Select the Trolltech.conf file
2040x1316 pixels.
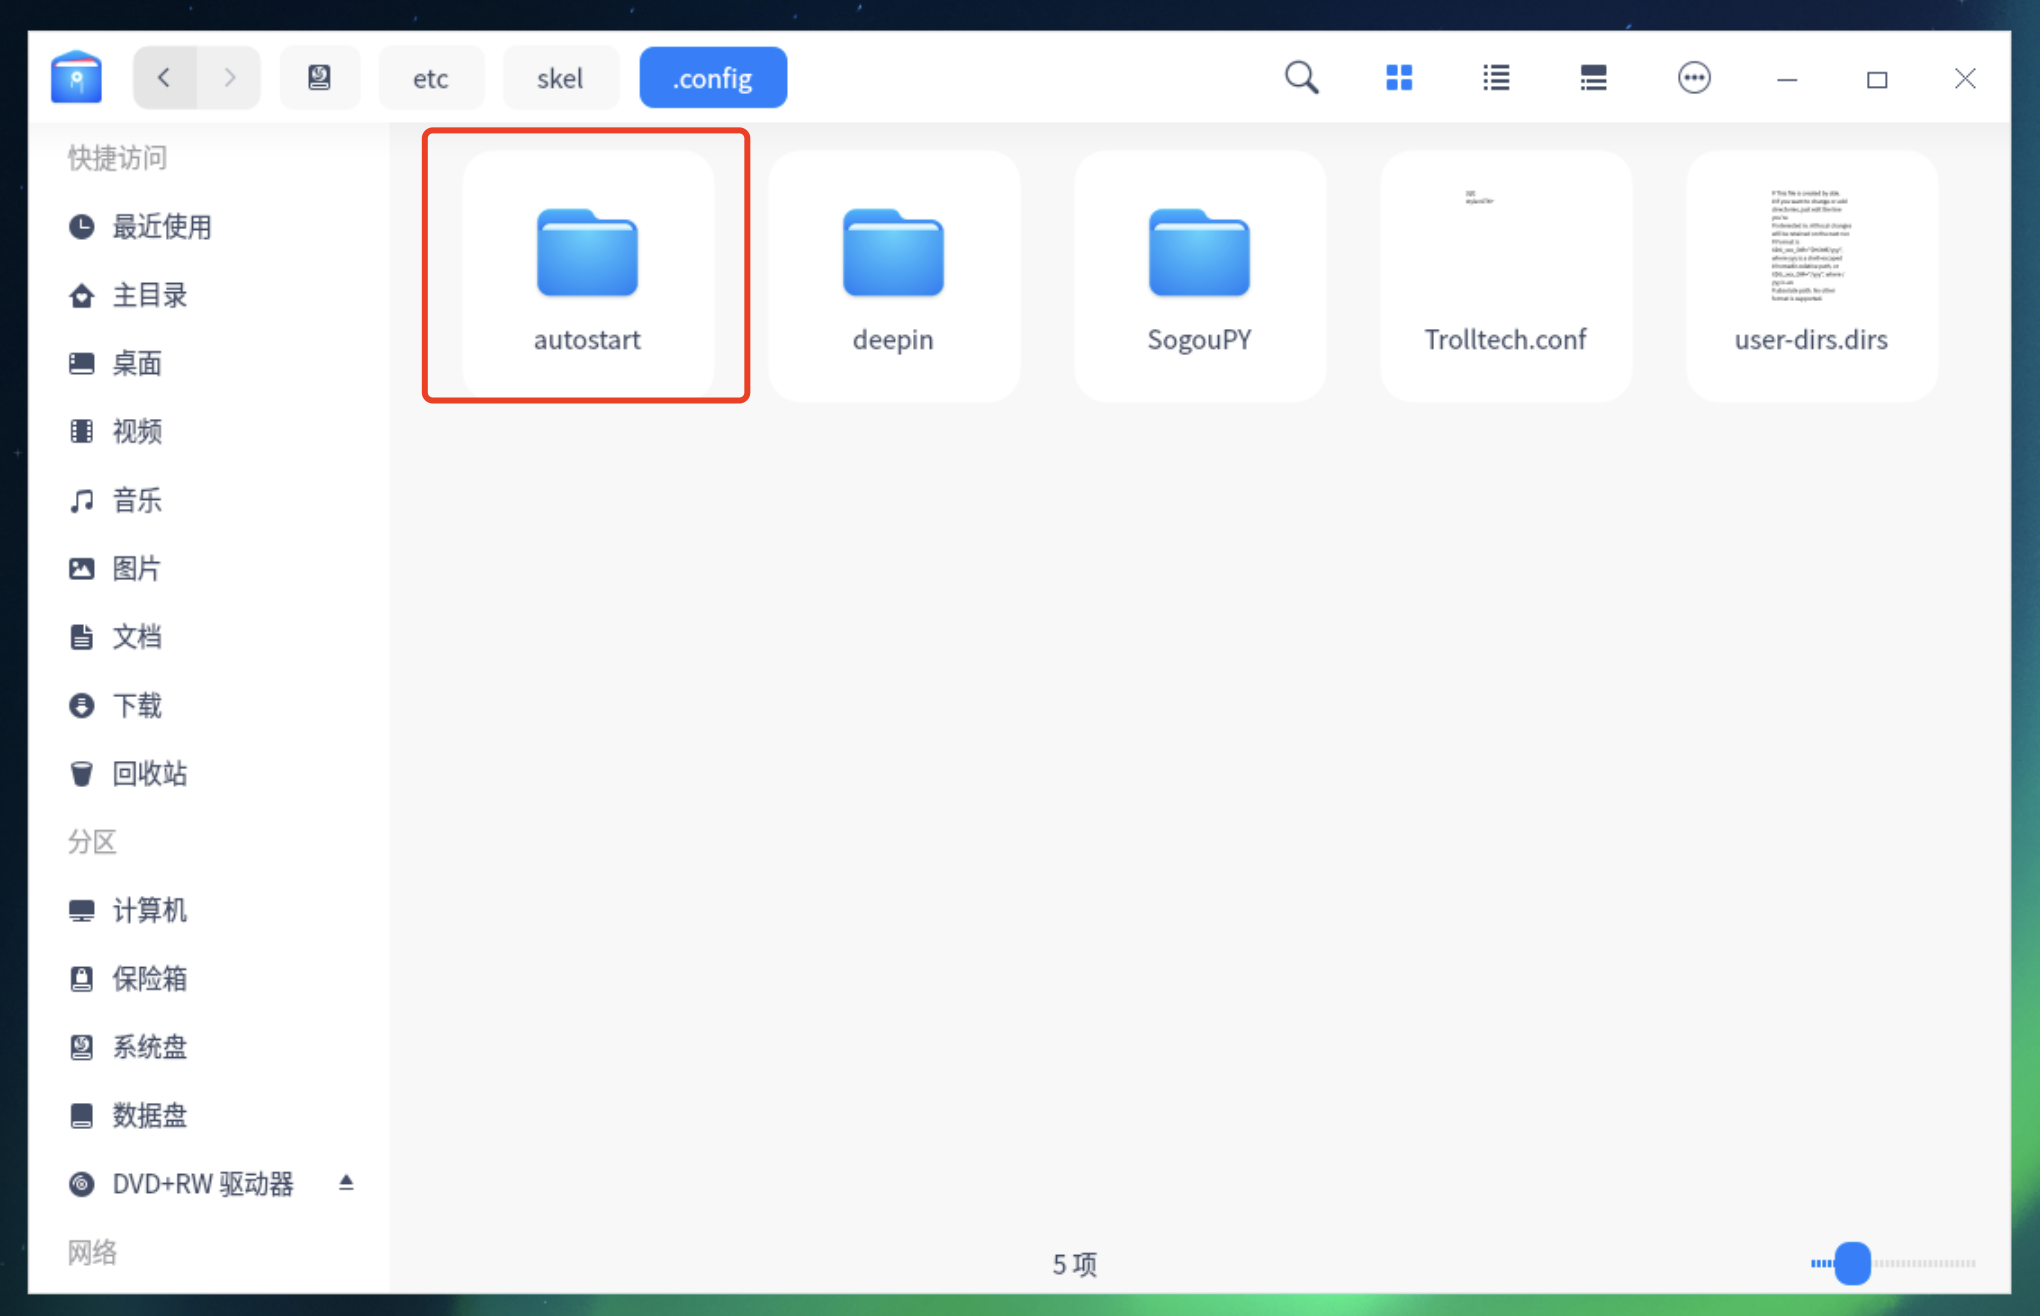click(1505, 275)
